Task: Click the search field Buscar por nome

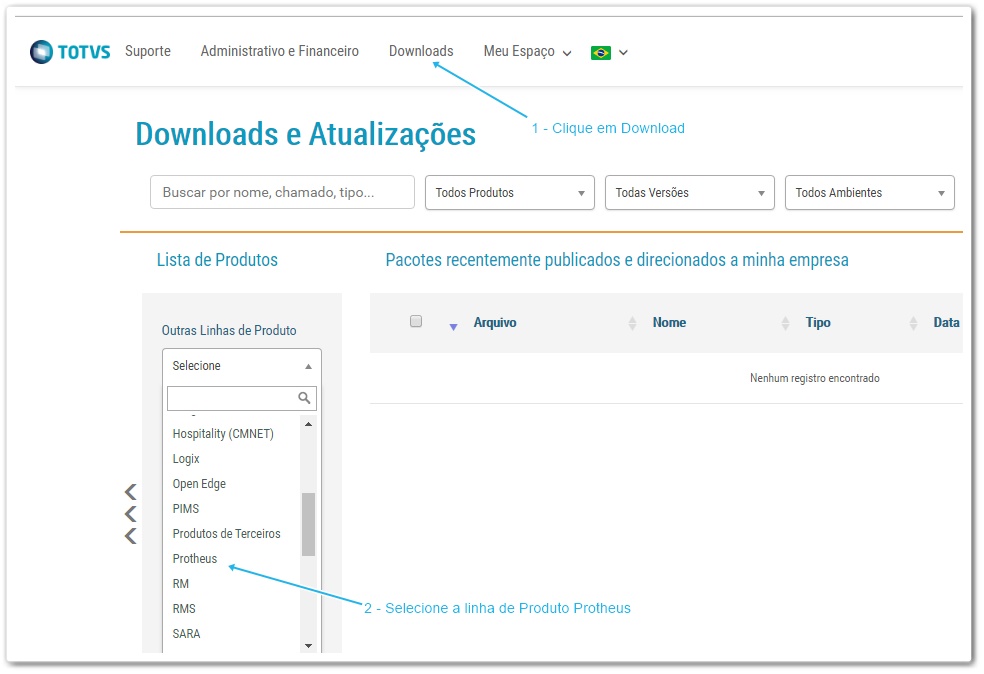Action: (x=282, y=192)
